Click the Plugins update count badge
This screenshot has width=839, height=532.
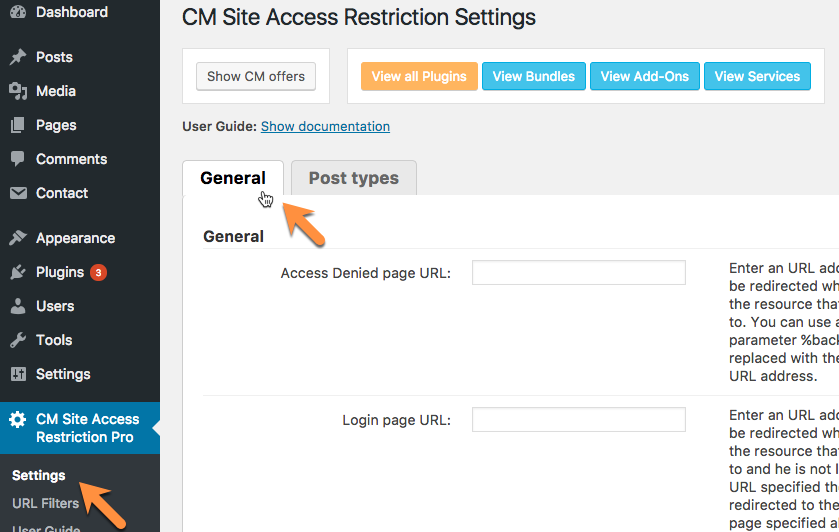click(x=98, y=272)
